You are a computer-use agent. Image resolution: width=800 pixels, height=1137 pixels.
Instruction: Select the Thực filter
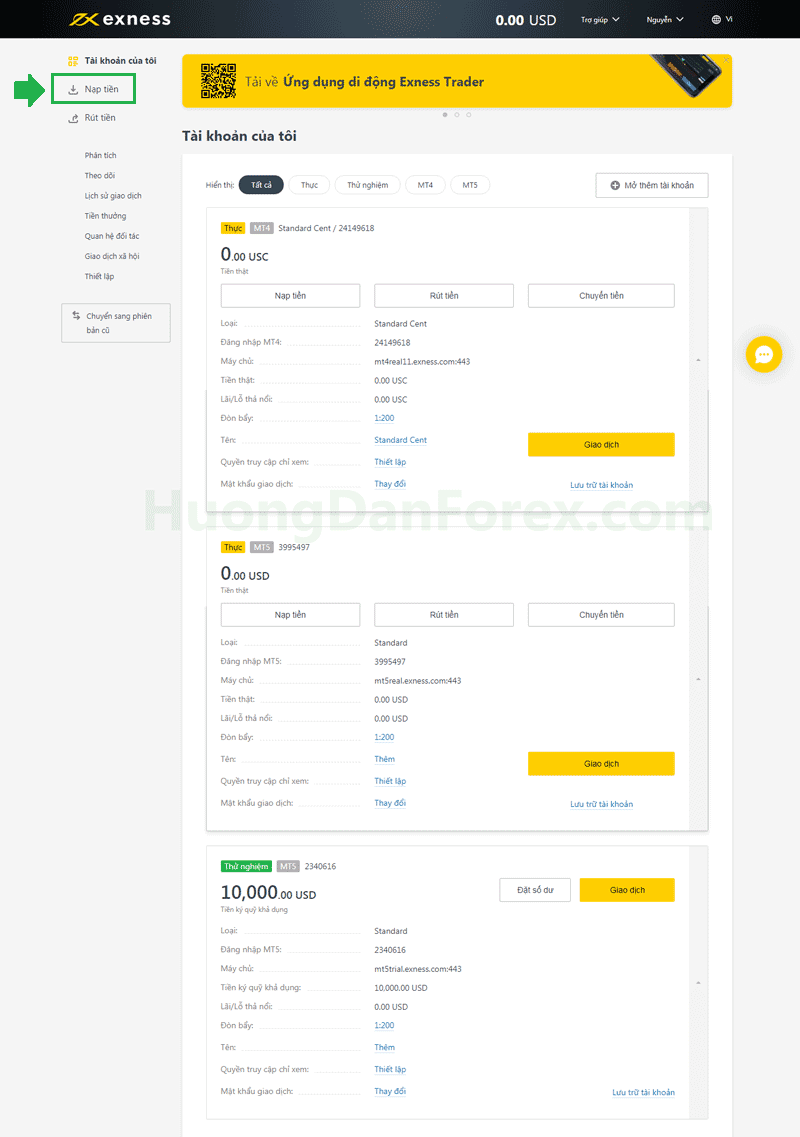pyautogui.click(x=310, y=185)
